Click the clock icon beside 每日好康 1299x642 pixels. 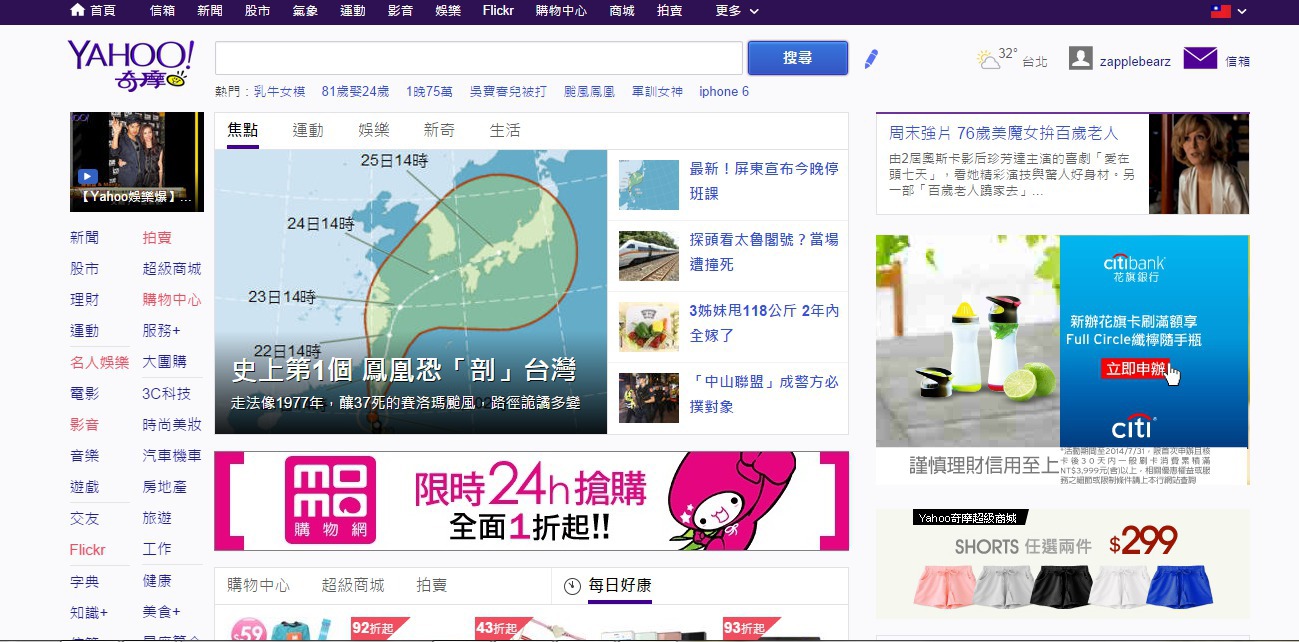pyautogui.click(x=572, y=586)
